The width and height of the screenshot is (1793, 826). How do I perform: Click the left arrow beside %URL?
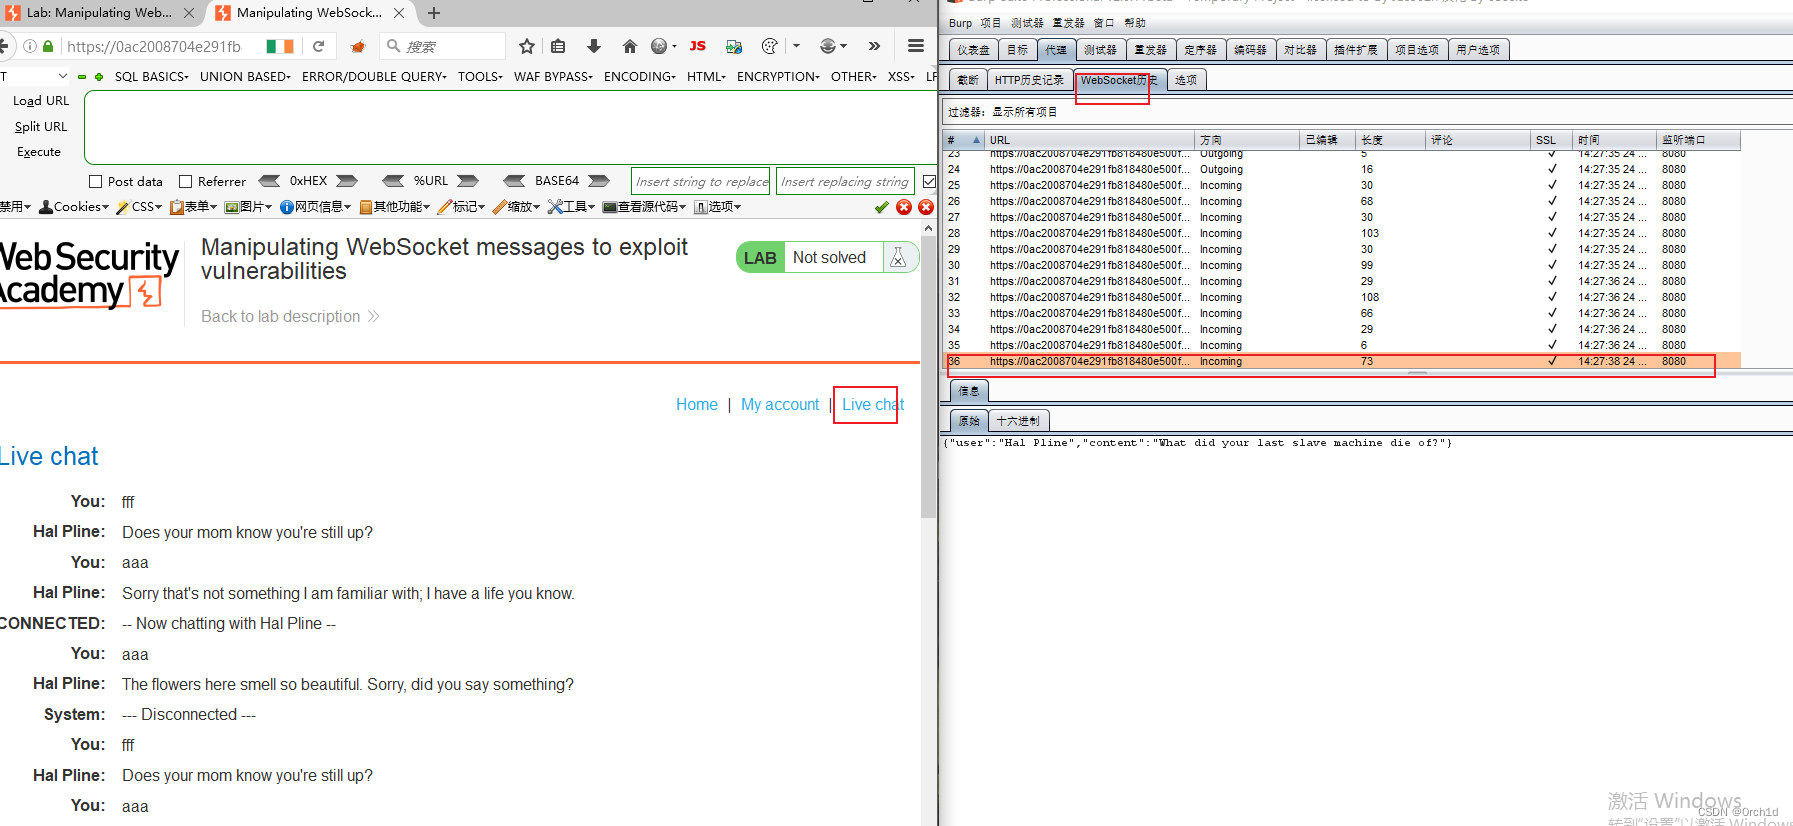(x=394, y=181)
